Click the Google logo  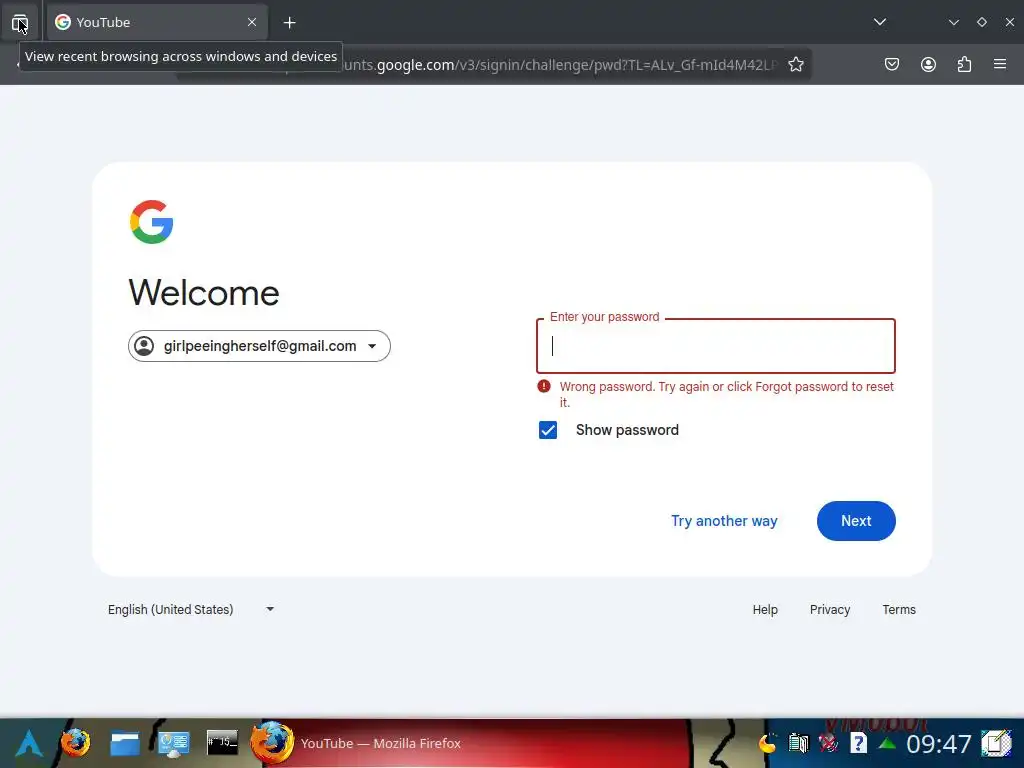click(152, 222)
